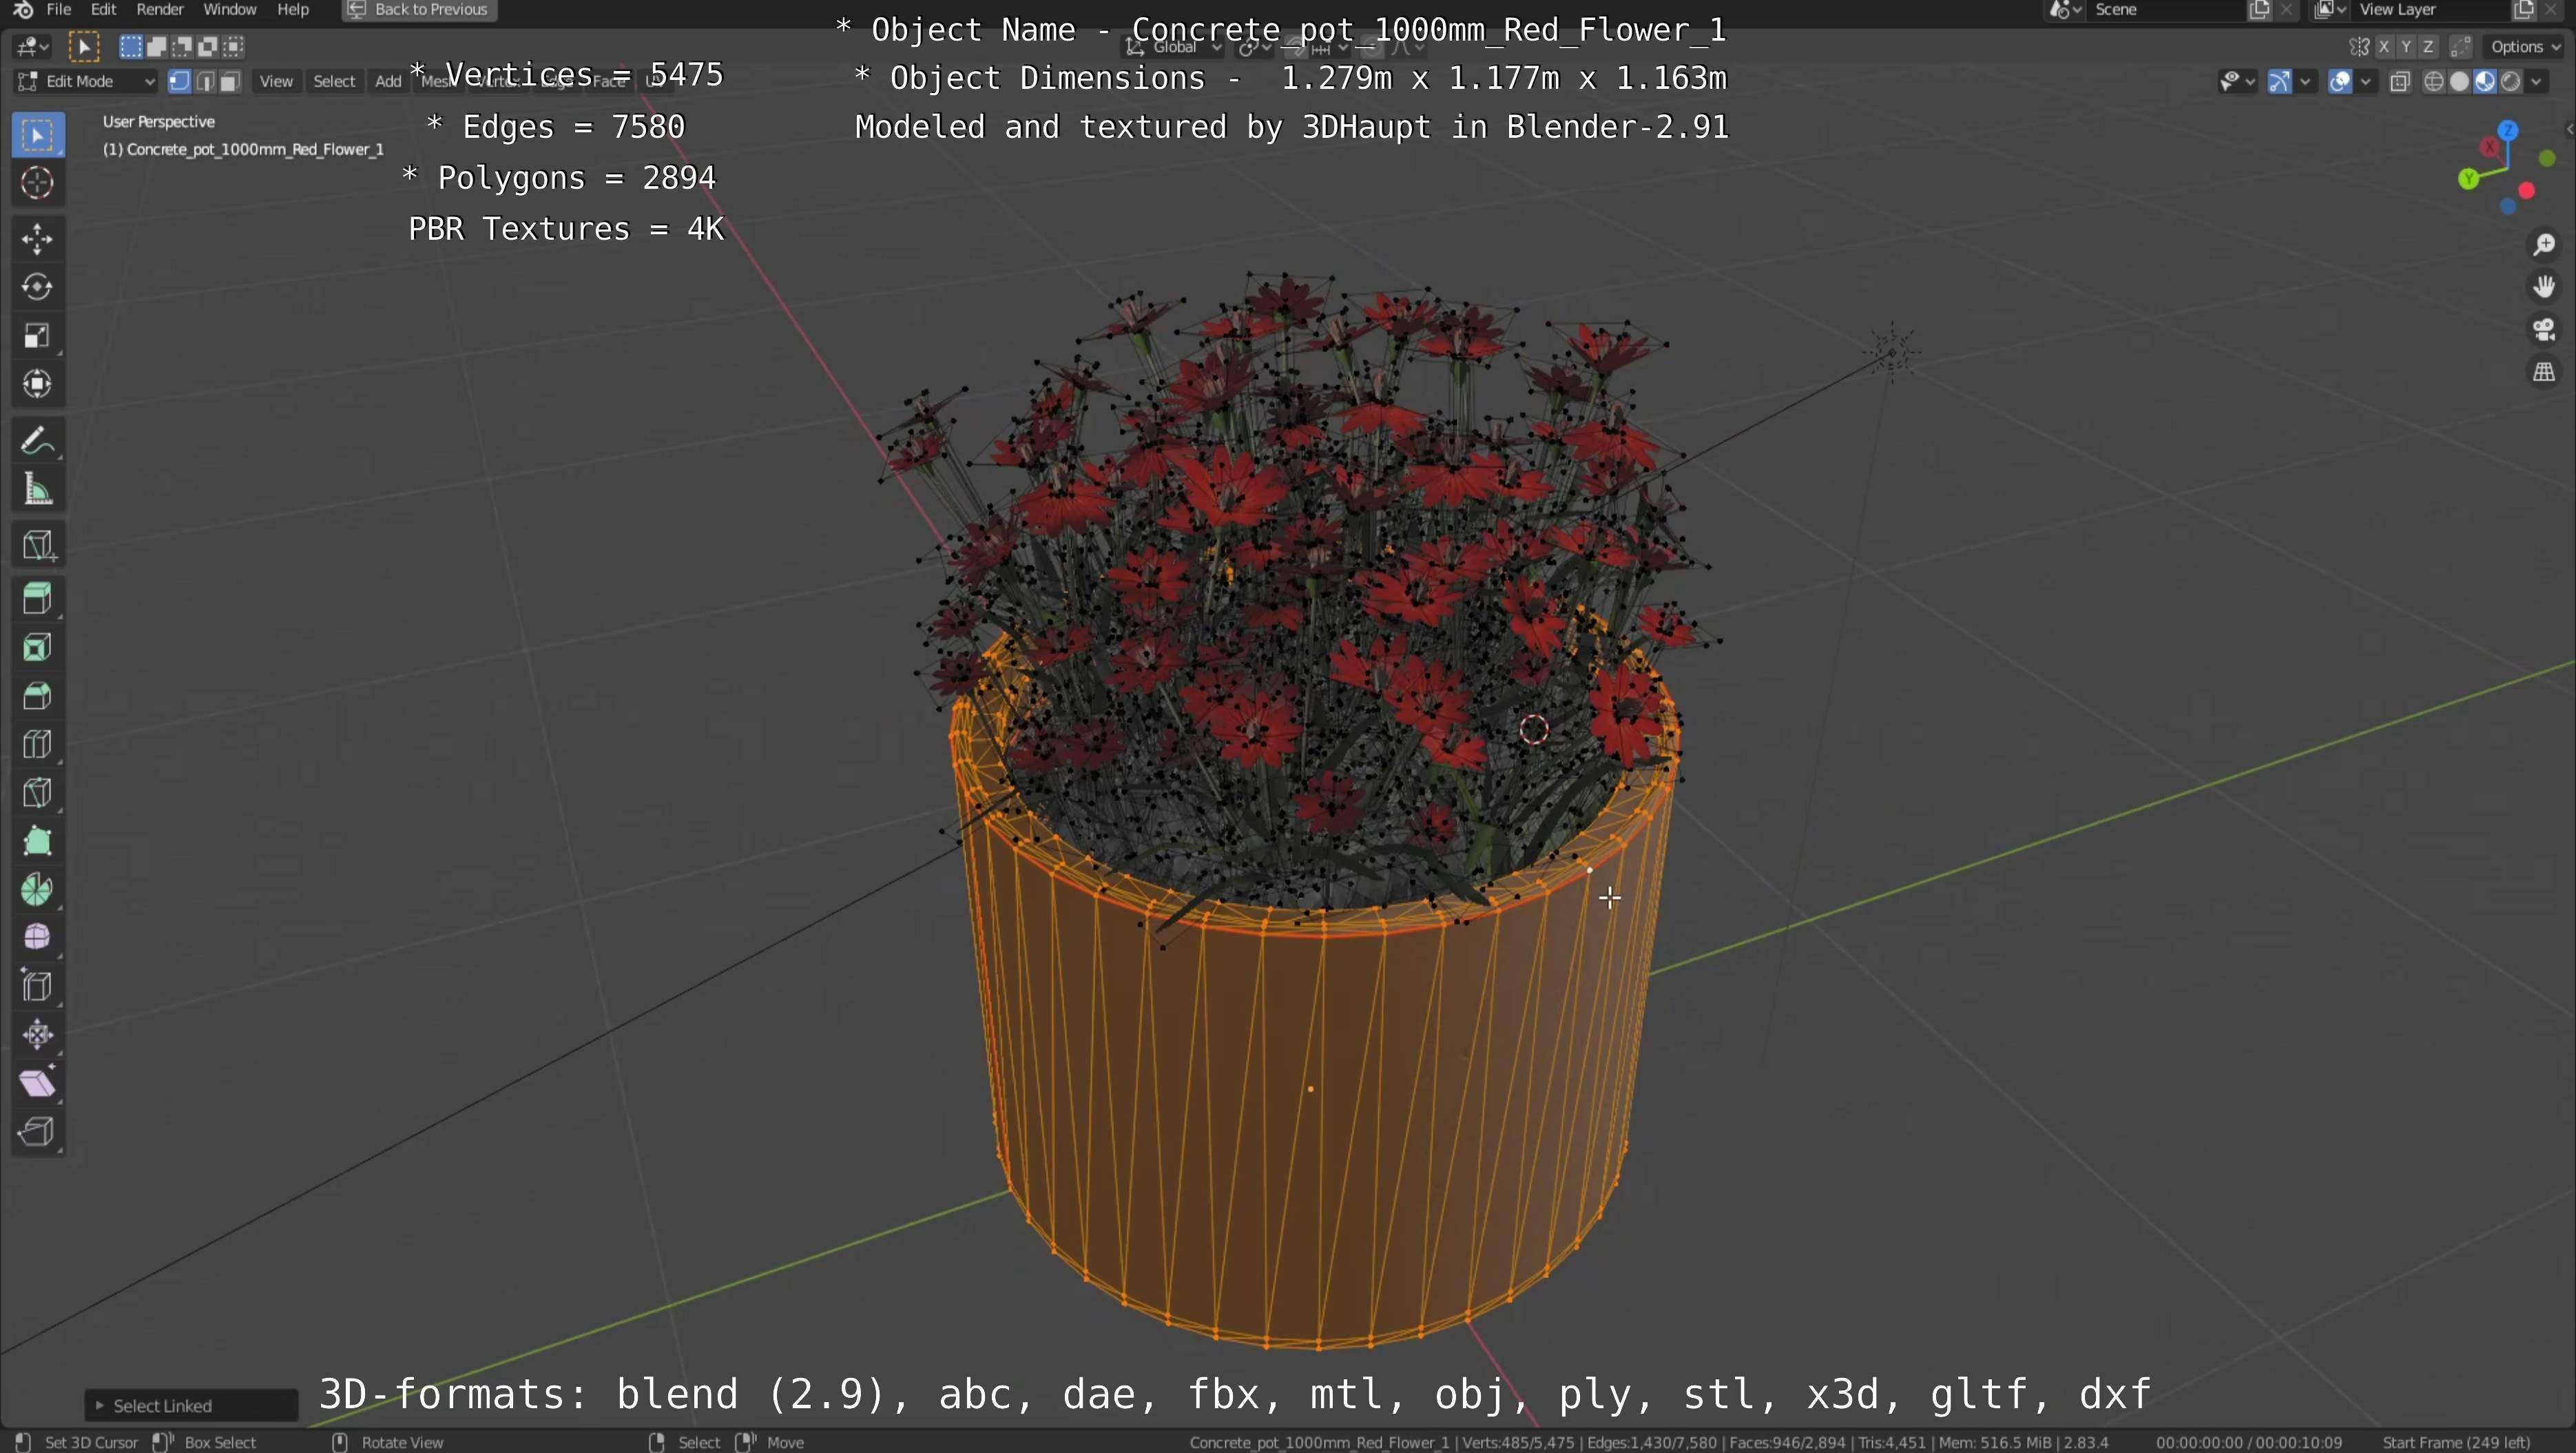Toggle viewport gizmos display
Viewport: 2576px width, 1453px height.
[2279, 82]
